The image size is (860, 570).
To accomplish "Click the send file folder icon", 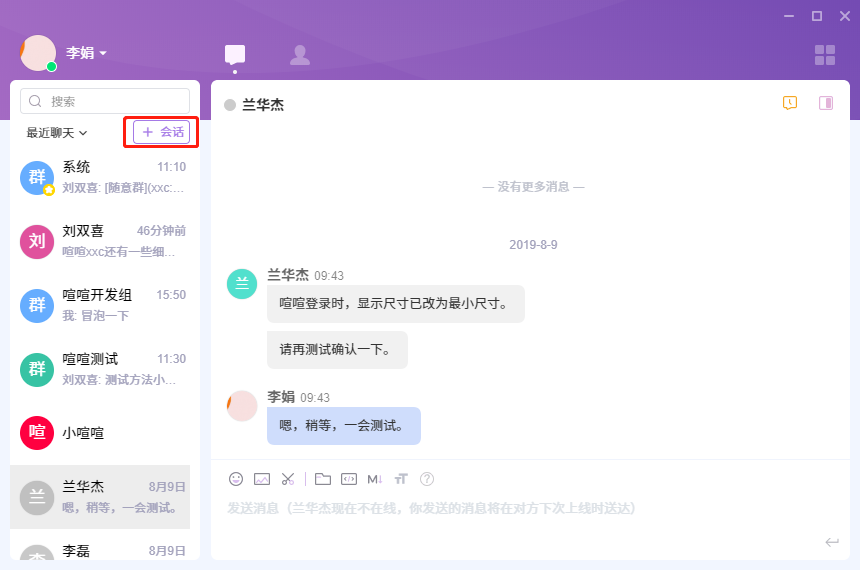I will click(323, 479).
